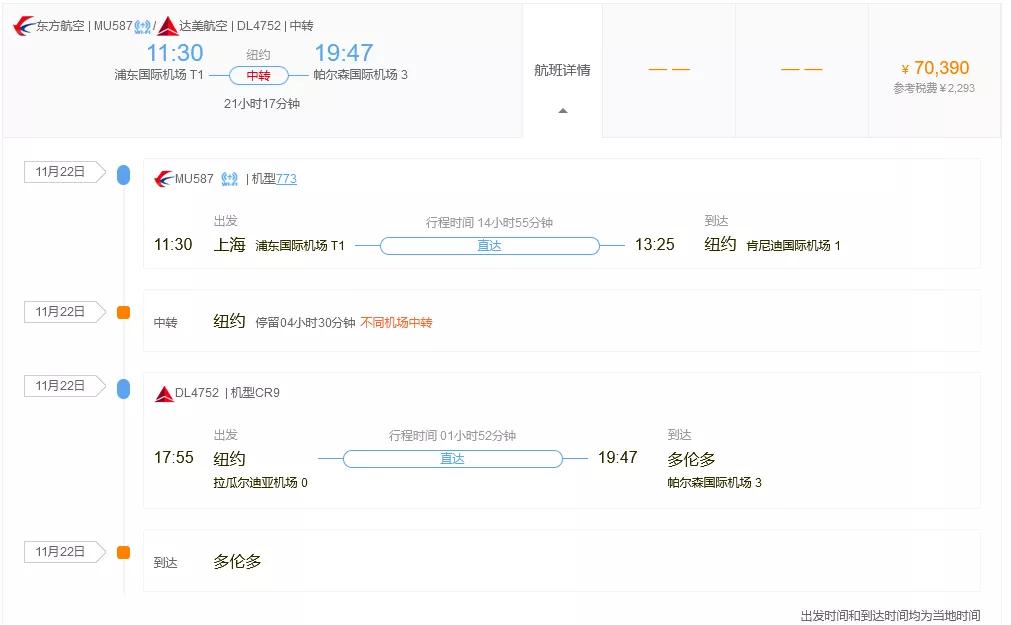Image resolution: width=1011 pixels, height=625 pixels.
Task: Click the blue timeline dot beside the DL4752 segment
Action: [123, 387]
